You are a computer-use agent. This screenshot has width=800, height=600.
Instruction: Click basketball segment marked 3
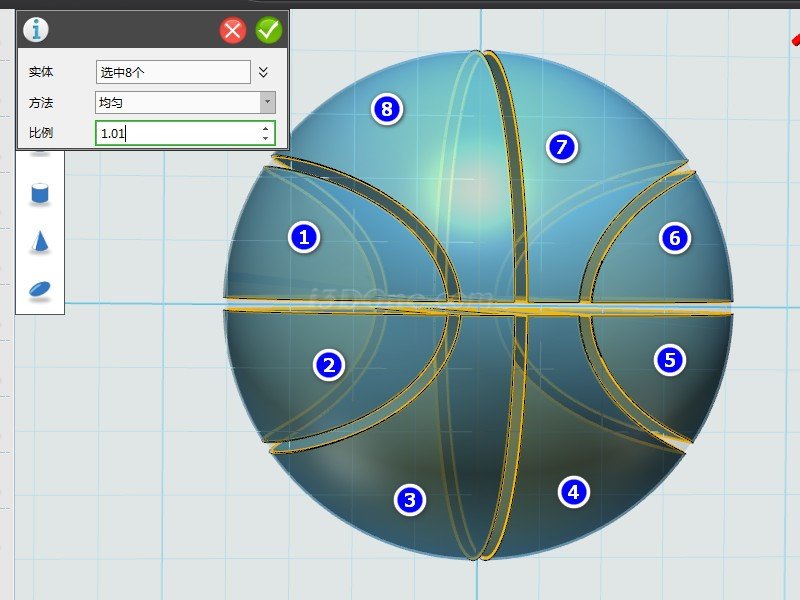click(x=408, y=499)
